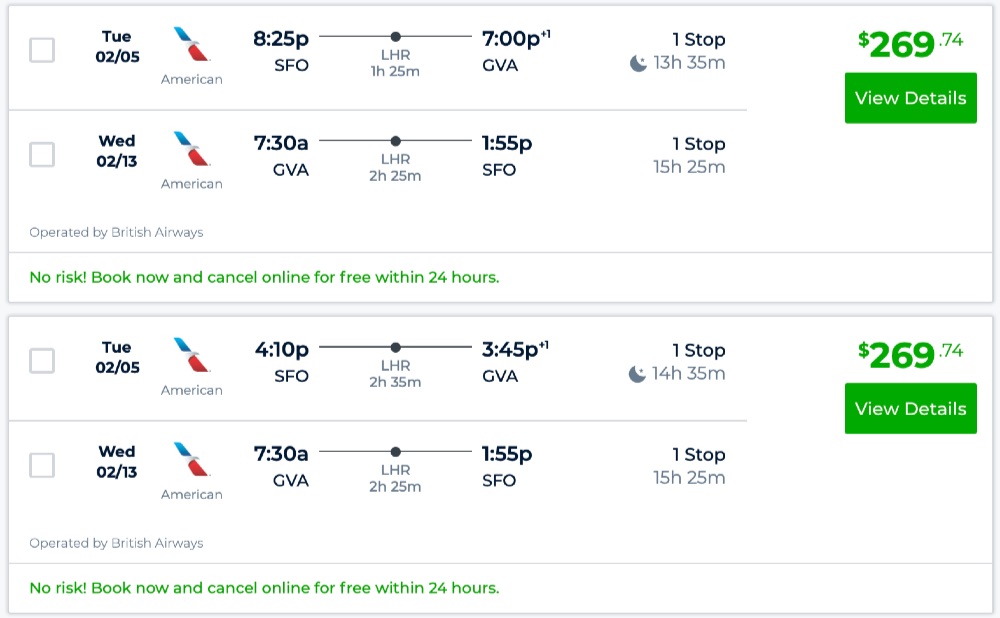Click overnight moon icon beside 14h 35m
The height and width of the screenshot is (618, 1000).
[638, 374]
